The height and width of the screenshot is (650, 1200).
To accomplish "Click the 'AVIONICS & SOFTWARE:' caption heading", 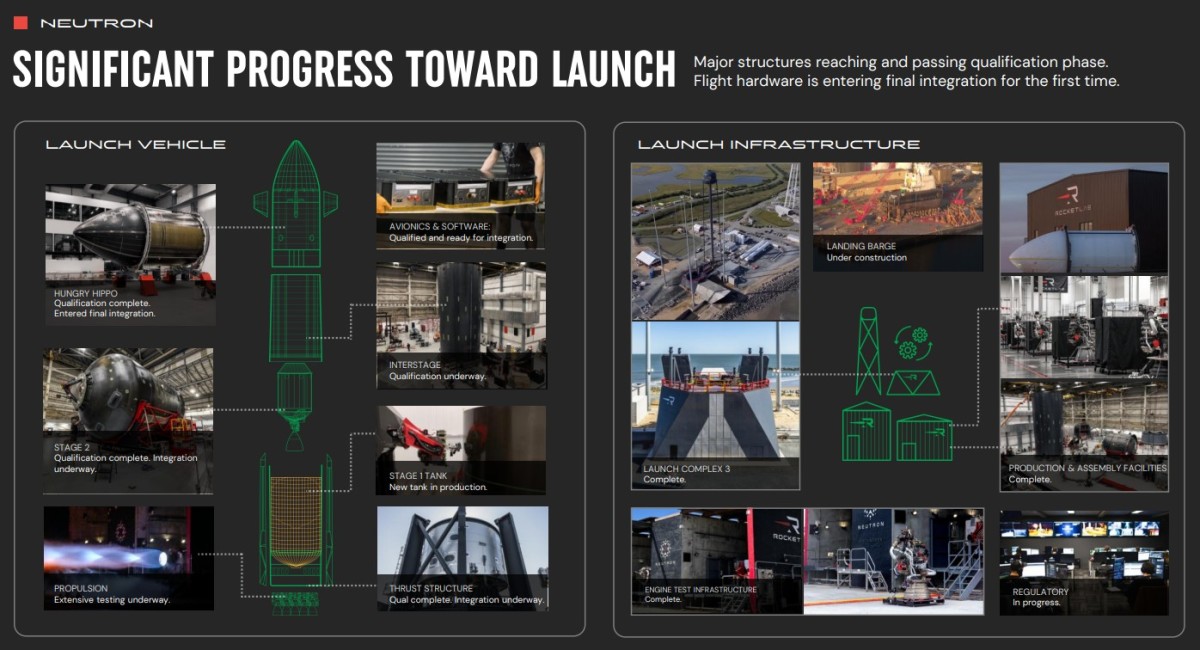I will pos(439,227).
